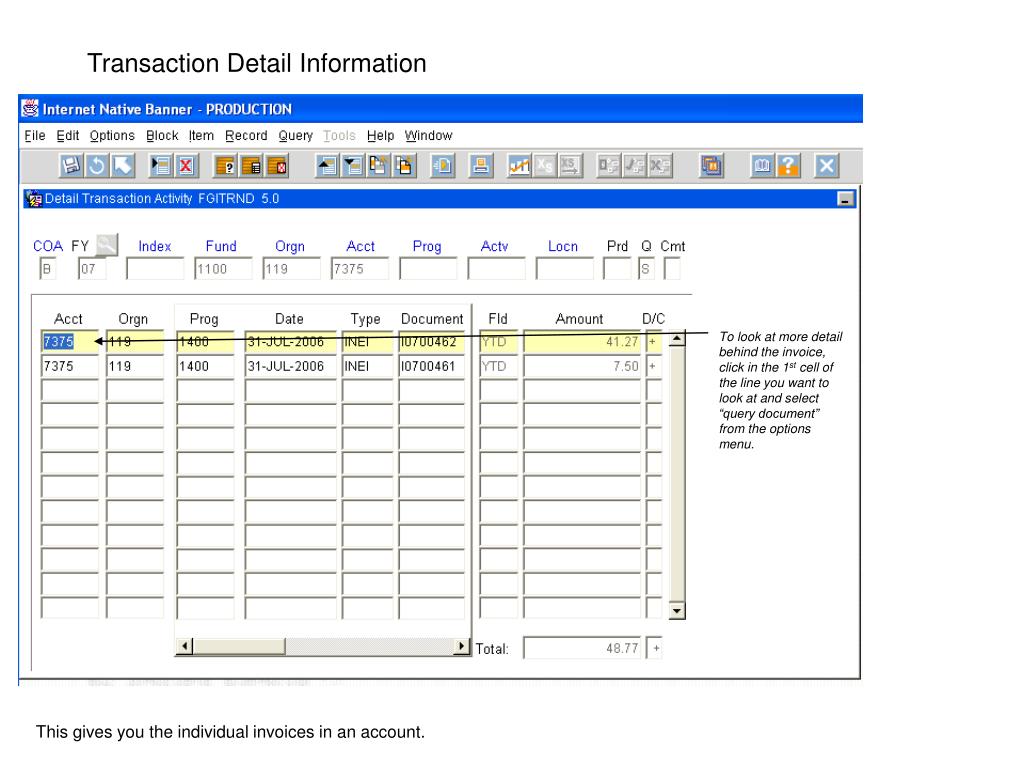Click second row Prog cell 1400
1024x768 pixels.
point(205,366)
